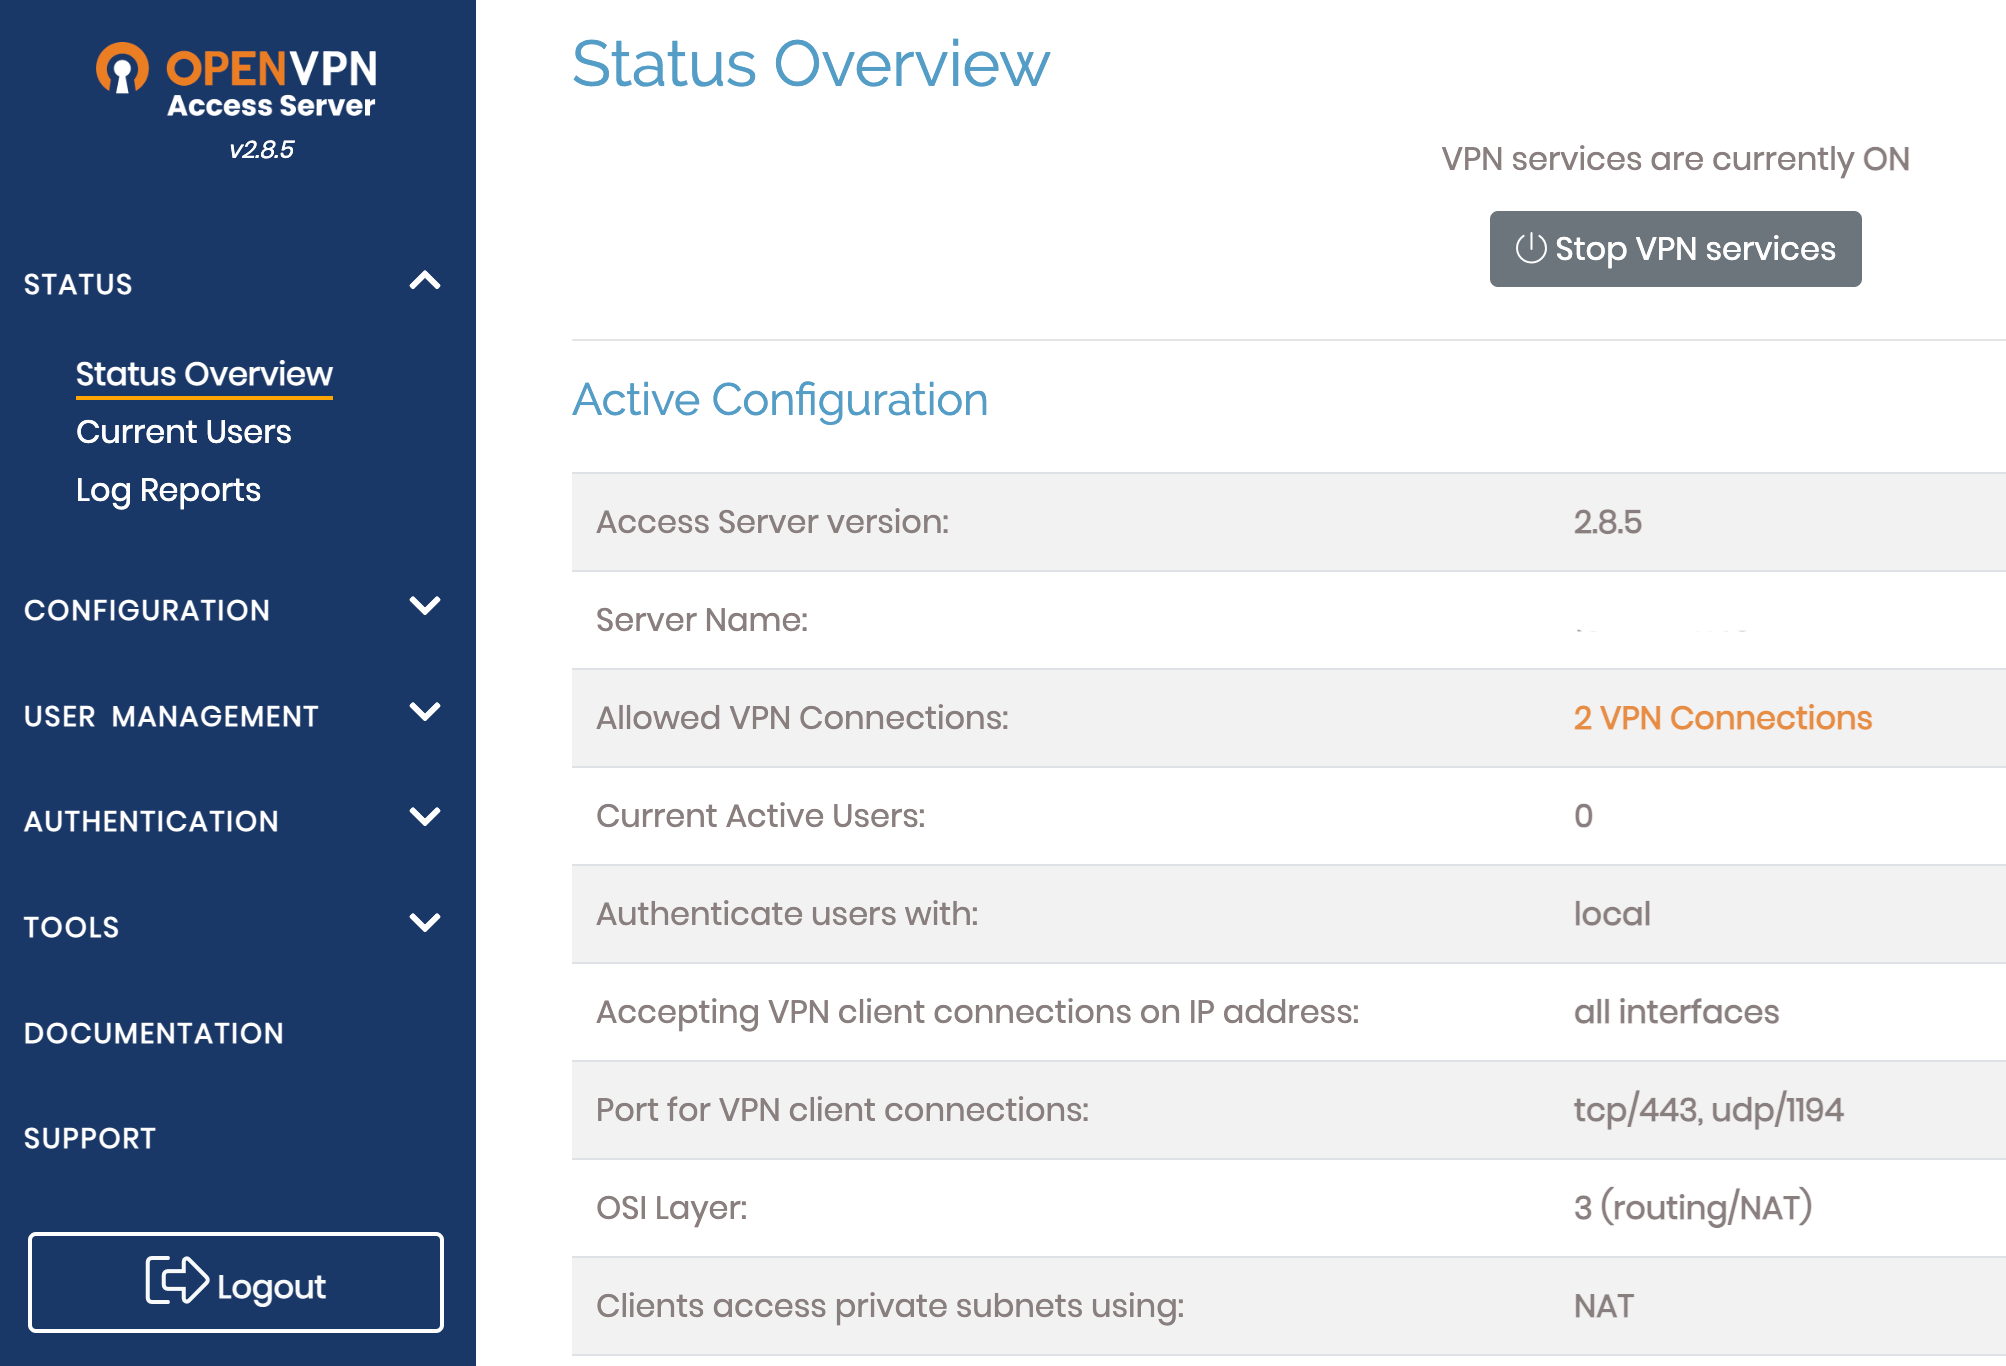Expand the USER MANAGEMENT menu
Image resolution: width=2006 pixels, height=1366 pixels.
coord(425,712)
